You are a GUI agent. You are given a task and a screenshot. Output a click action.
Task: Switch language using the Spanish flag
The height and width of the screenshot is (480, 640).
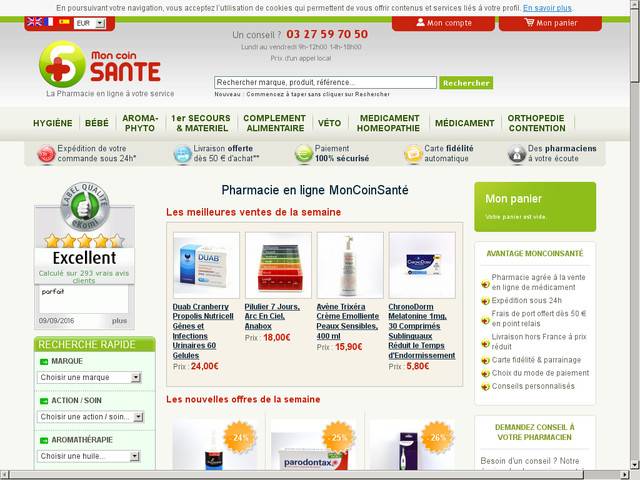coord(64,22)
